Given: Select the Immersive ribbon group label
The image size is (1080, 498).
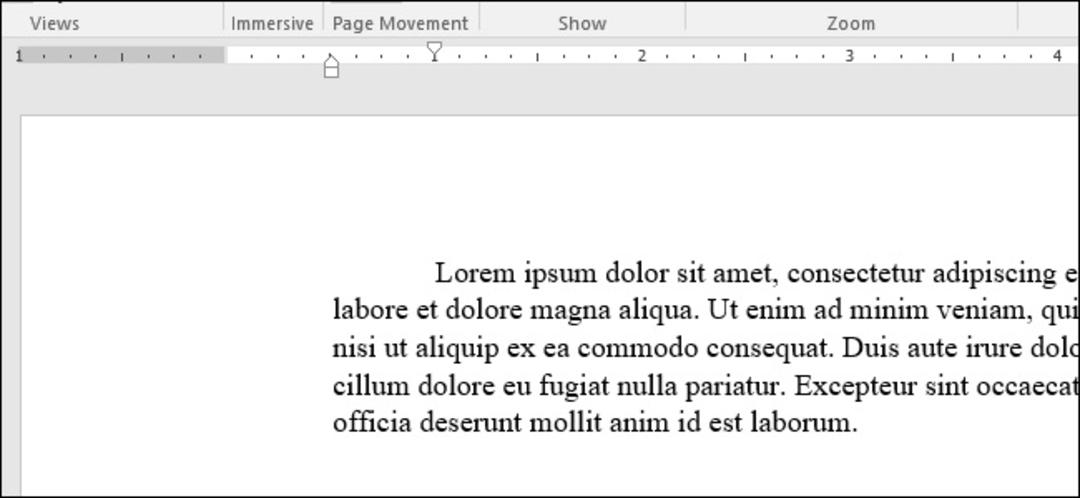Looking at the screenshot, I should coord(272,23).
